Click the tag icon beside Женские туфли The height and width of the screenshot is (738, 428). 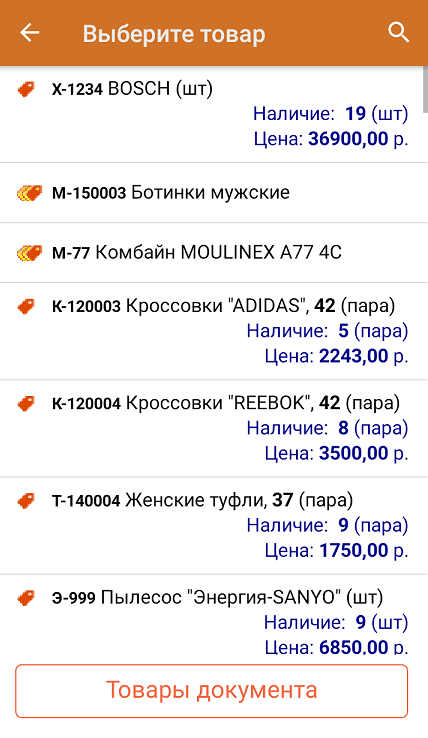click(x=26, y=501)
